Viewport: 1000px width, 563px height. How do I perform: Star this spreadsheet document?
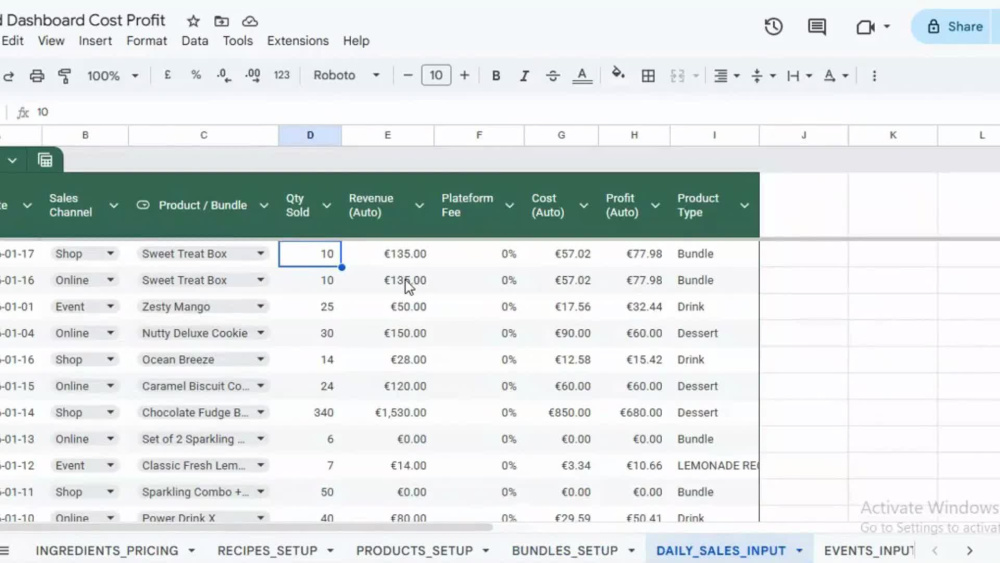(193, 21)
